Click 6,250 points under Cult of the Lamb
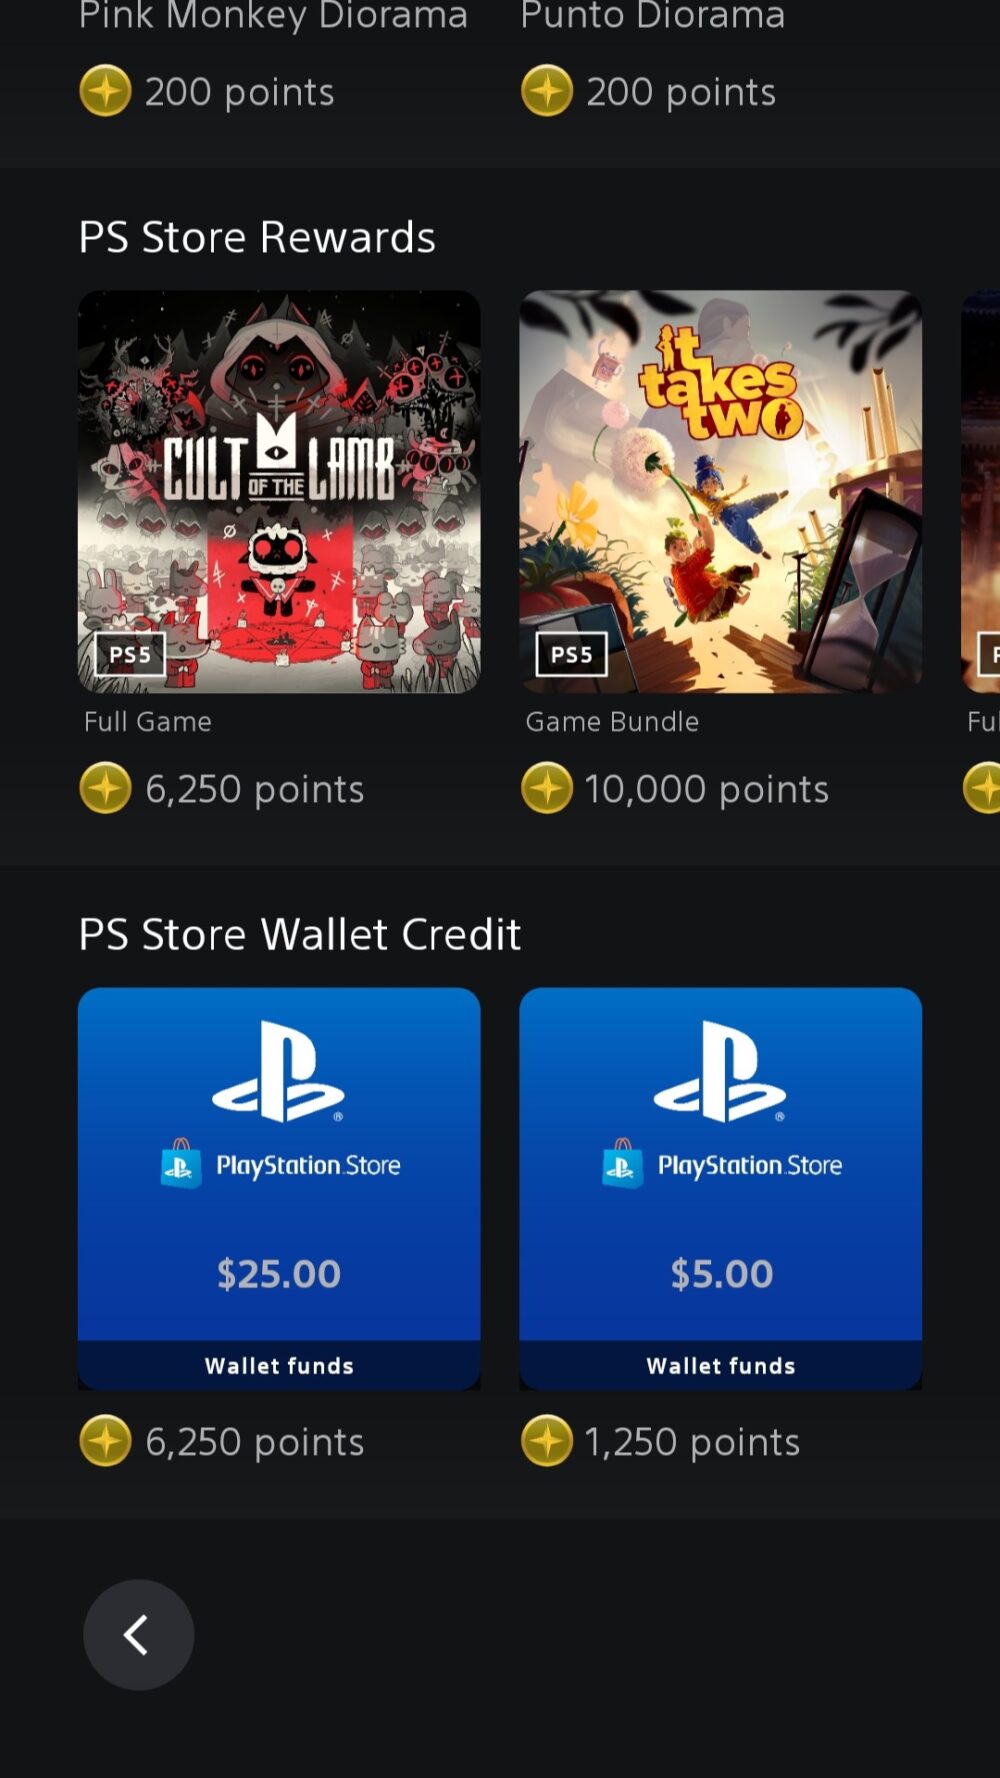Viewport: 1000px width, 1778px height. 255,790
